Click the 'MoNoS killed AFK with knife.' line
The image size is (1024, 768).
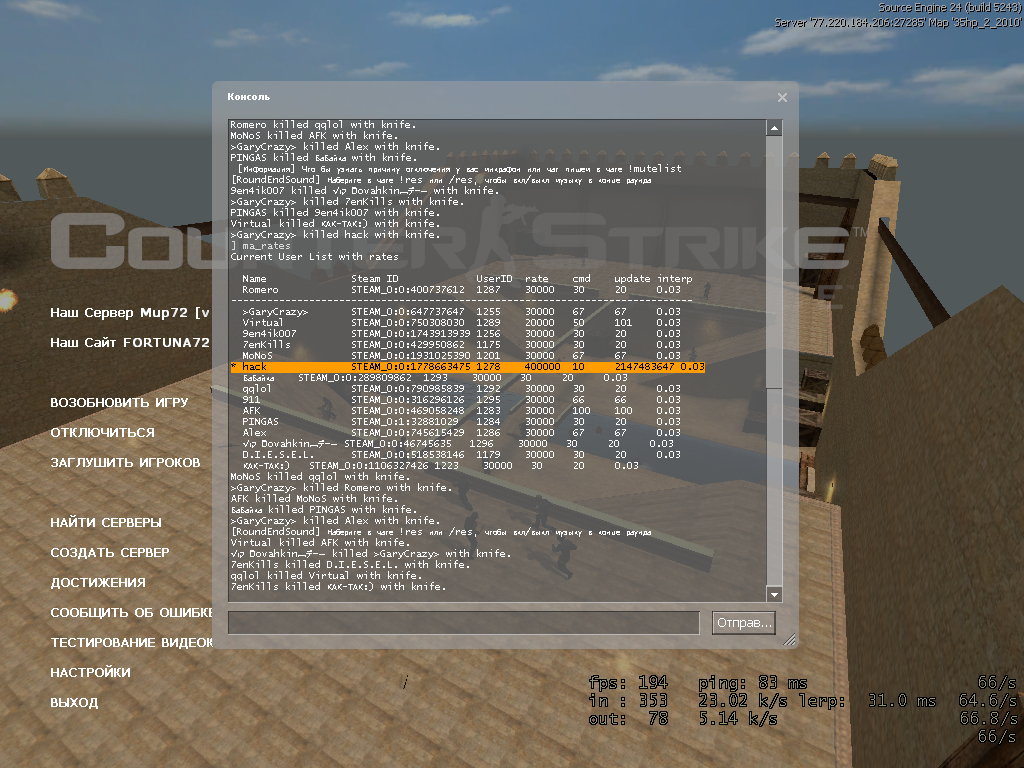[x=313, y=135]
